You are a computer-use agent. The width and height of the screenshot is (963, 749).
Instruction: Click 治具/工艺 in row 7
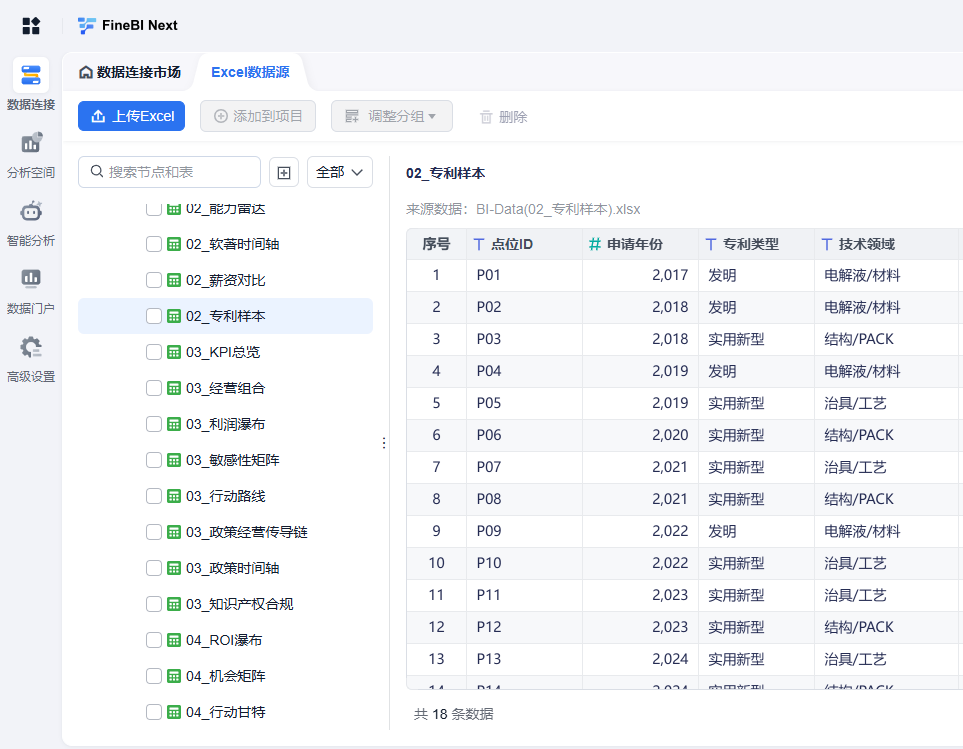click(x=856, y=467)
